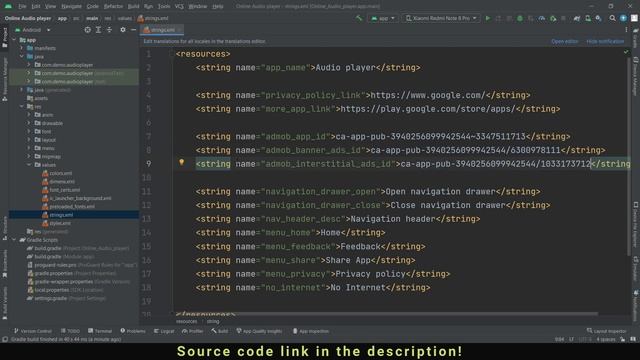Image resolution: width=640 pixels, height=360 pixels.
Task: Start debugging with the green bug icon
Action: point(520,18)
